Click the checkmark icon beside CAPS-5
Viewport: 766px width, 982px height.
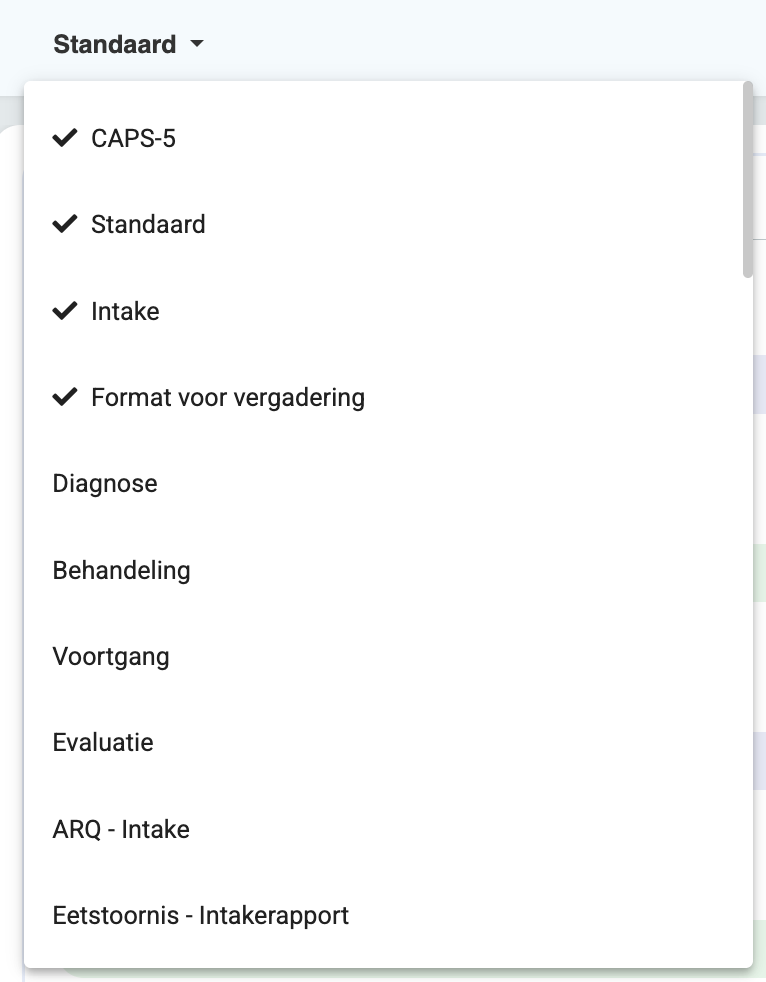click(x=65, y=138)
